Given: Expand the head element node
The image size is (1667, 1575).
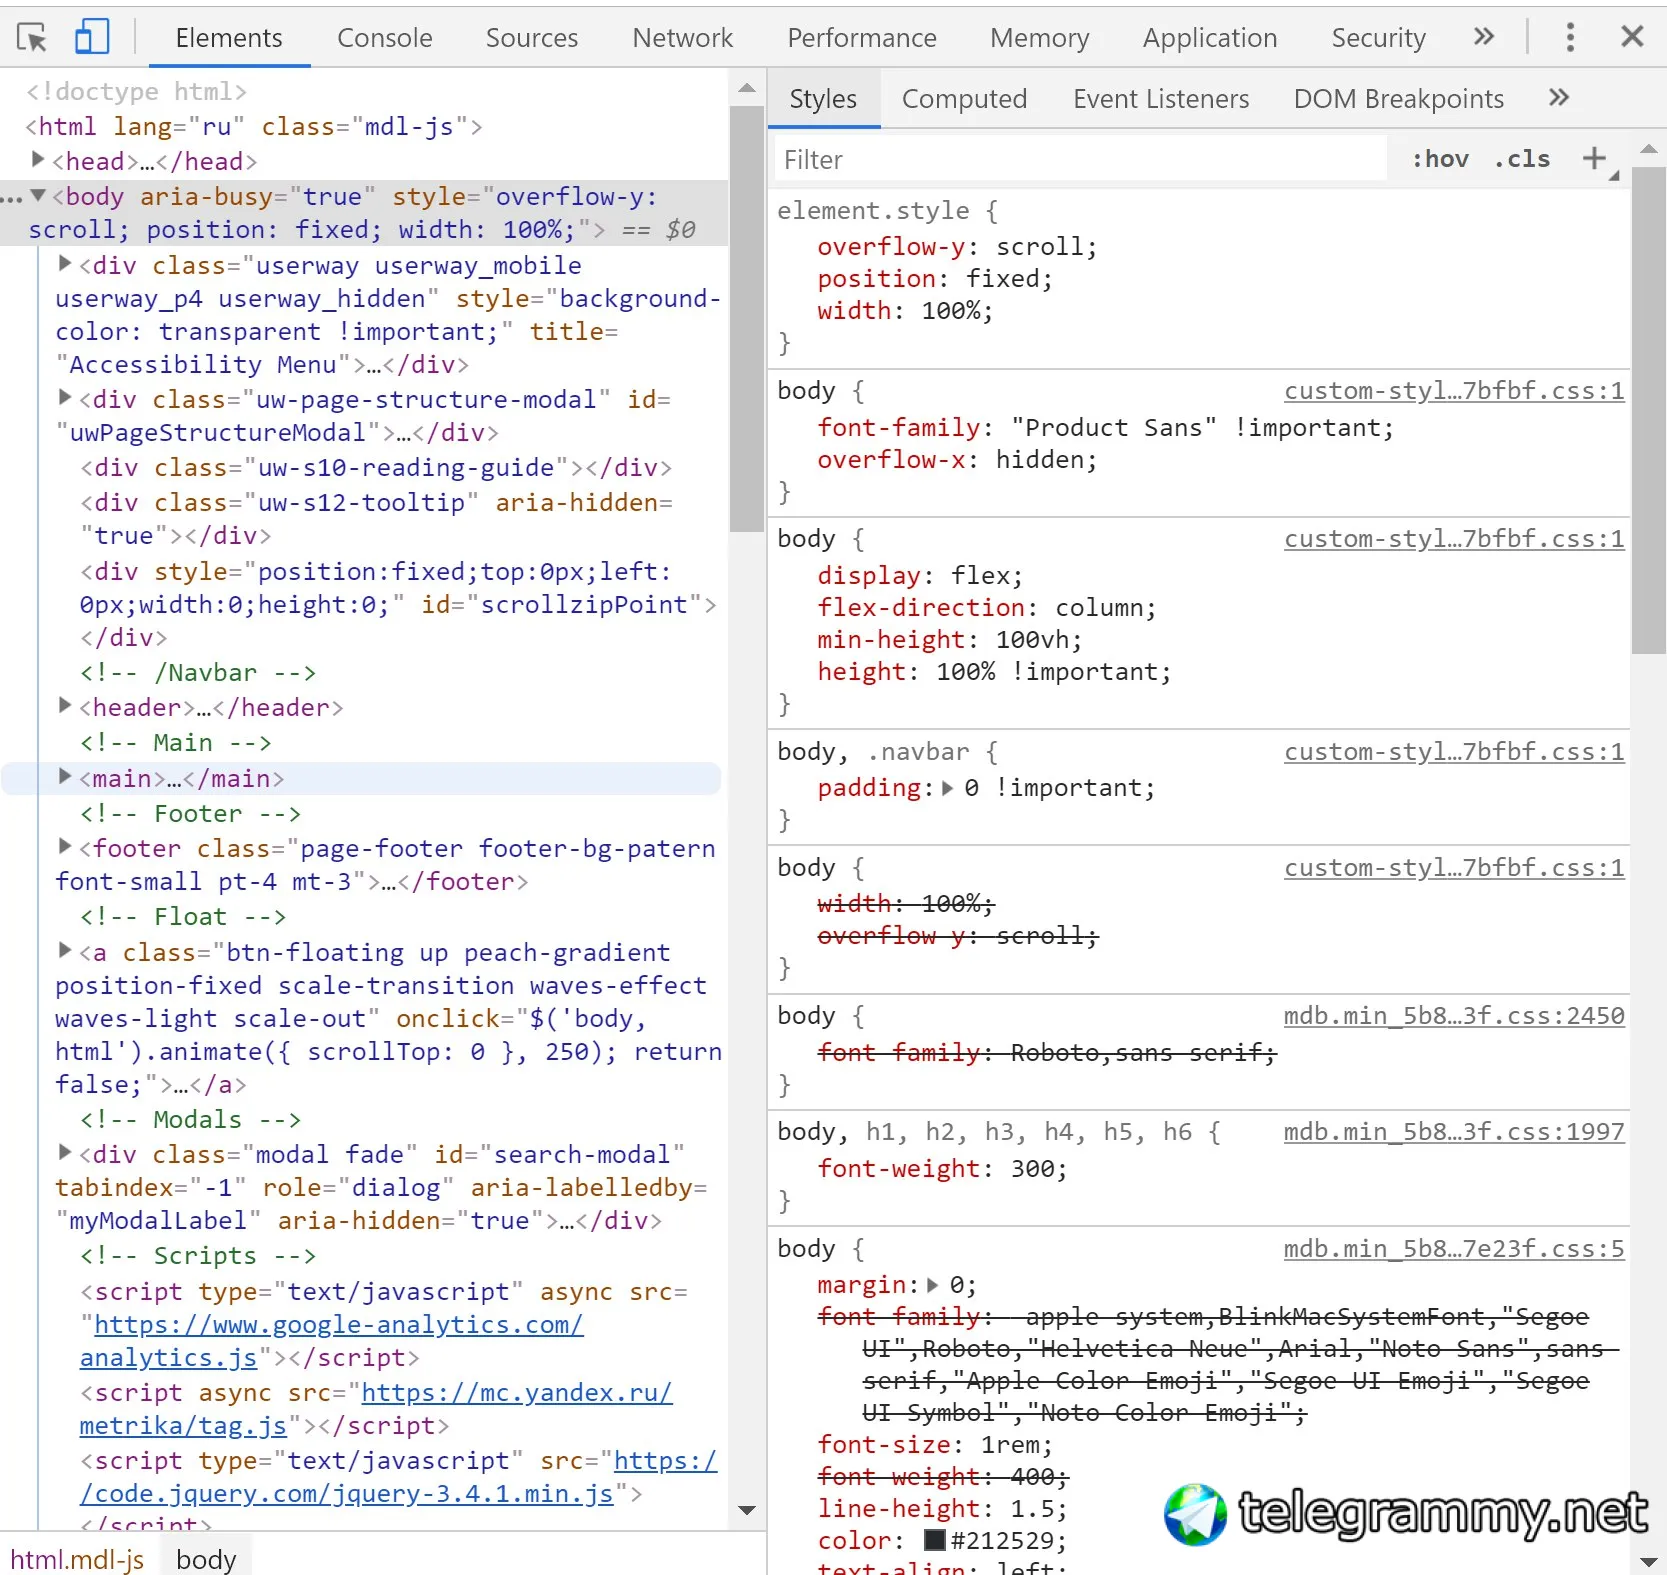Looking at the screenshot, I should click(x=38, y=159).
